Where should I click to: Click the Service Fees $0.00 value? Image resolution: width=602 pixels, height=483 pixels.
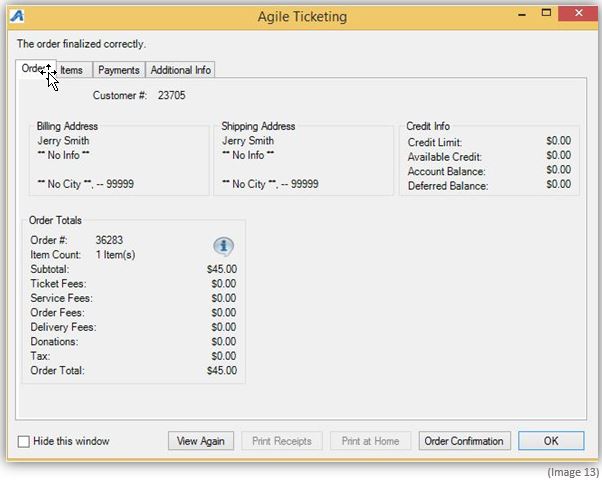[x=224, y=298]
